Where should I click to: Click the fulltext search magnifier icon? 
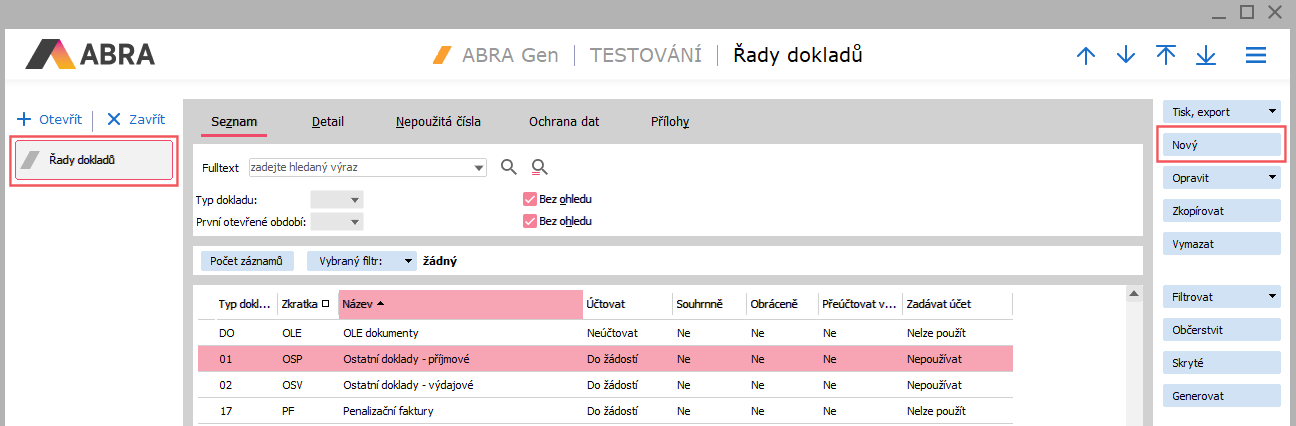coord(509,167)
